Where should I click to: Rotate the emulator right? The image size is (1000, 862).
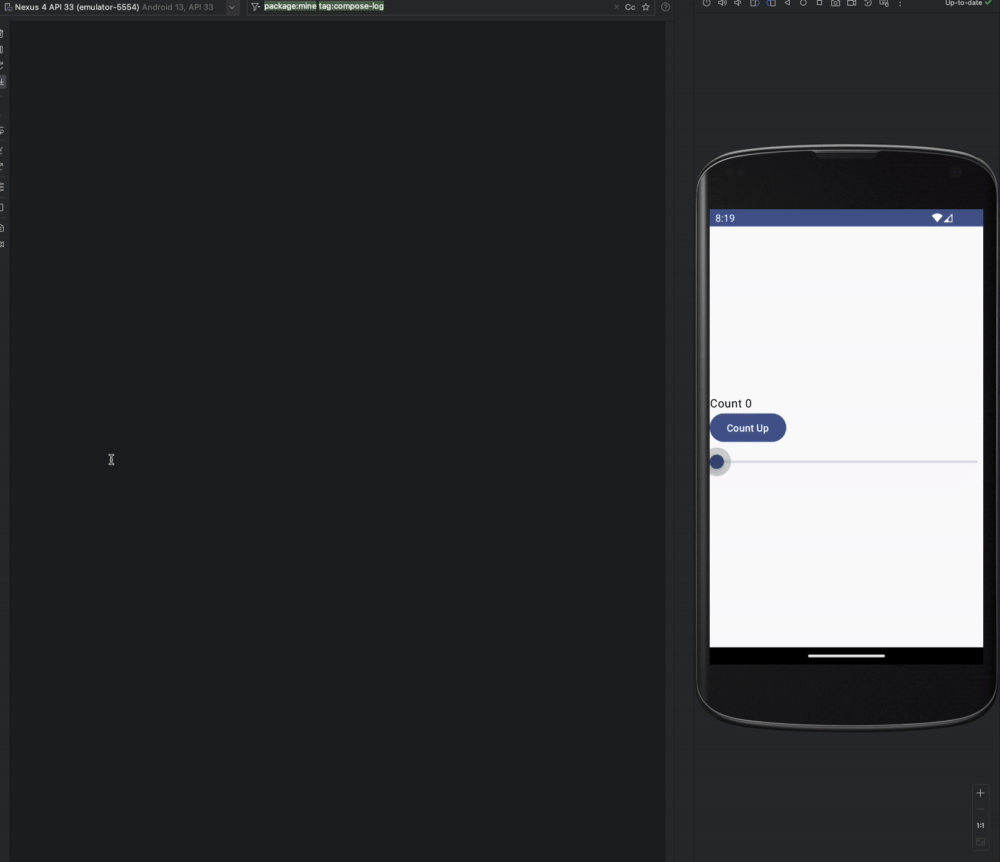771,3
